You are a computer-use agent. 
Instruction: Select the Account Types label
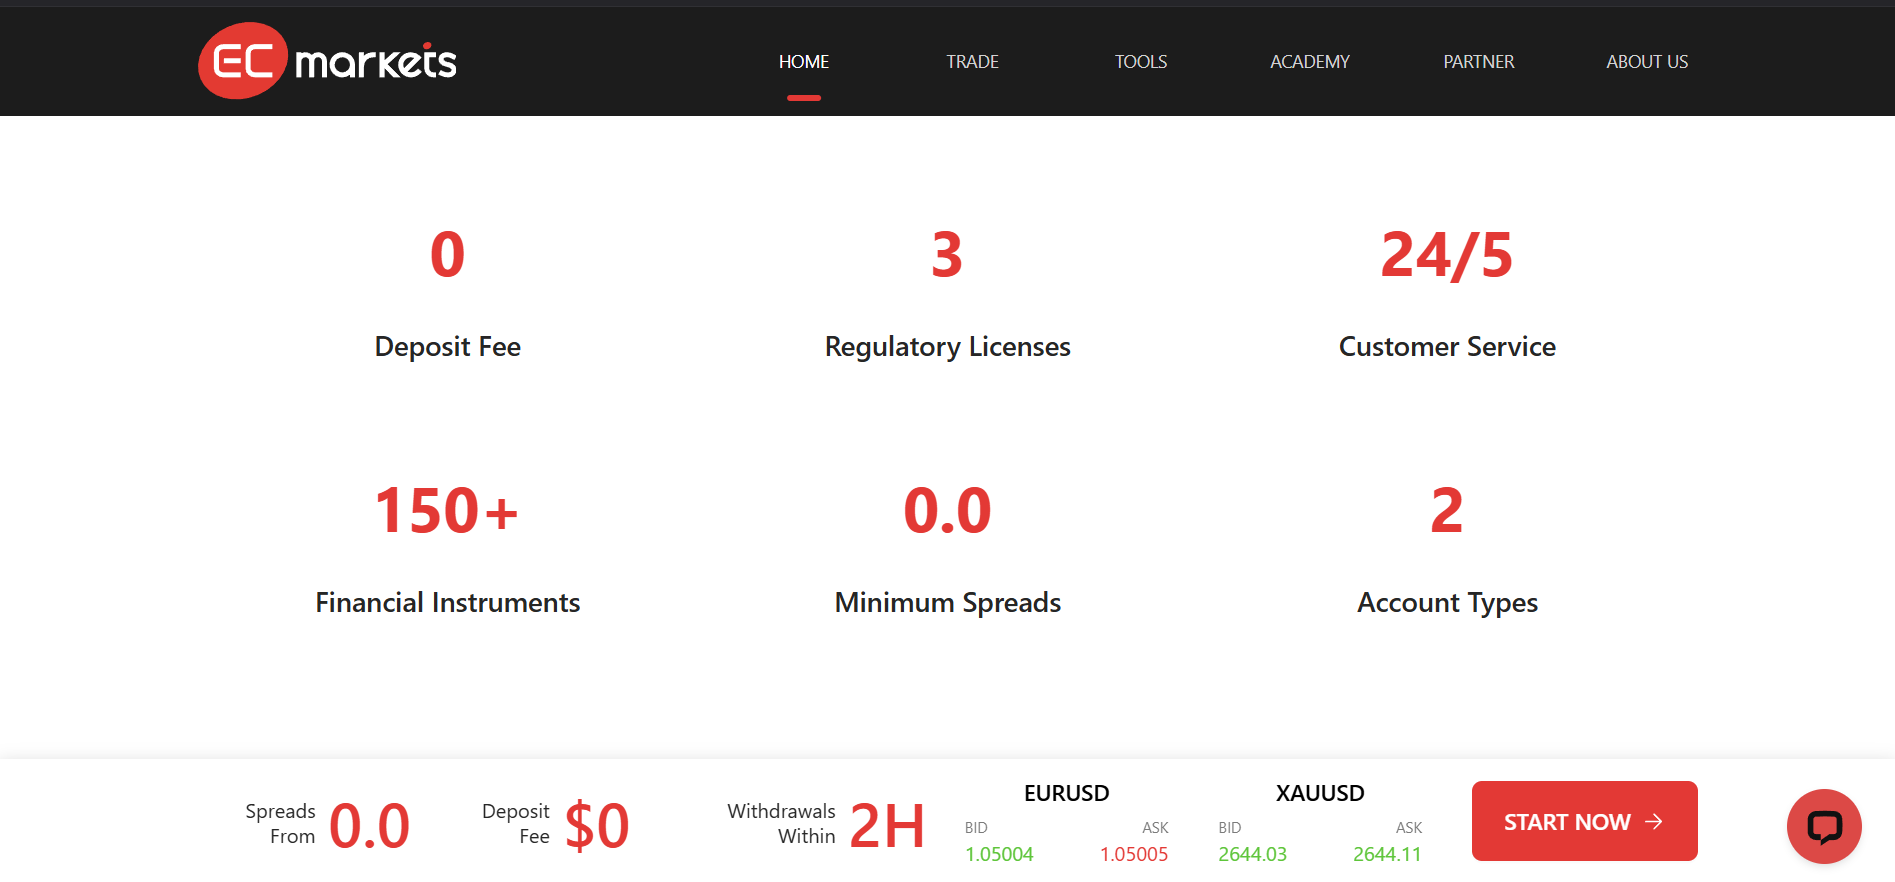tap(1447, 603)
